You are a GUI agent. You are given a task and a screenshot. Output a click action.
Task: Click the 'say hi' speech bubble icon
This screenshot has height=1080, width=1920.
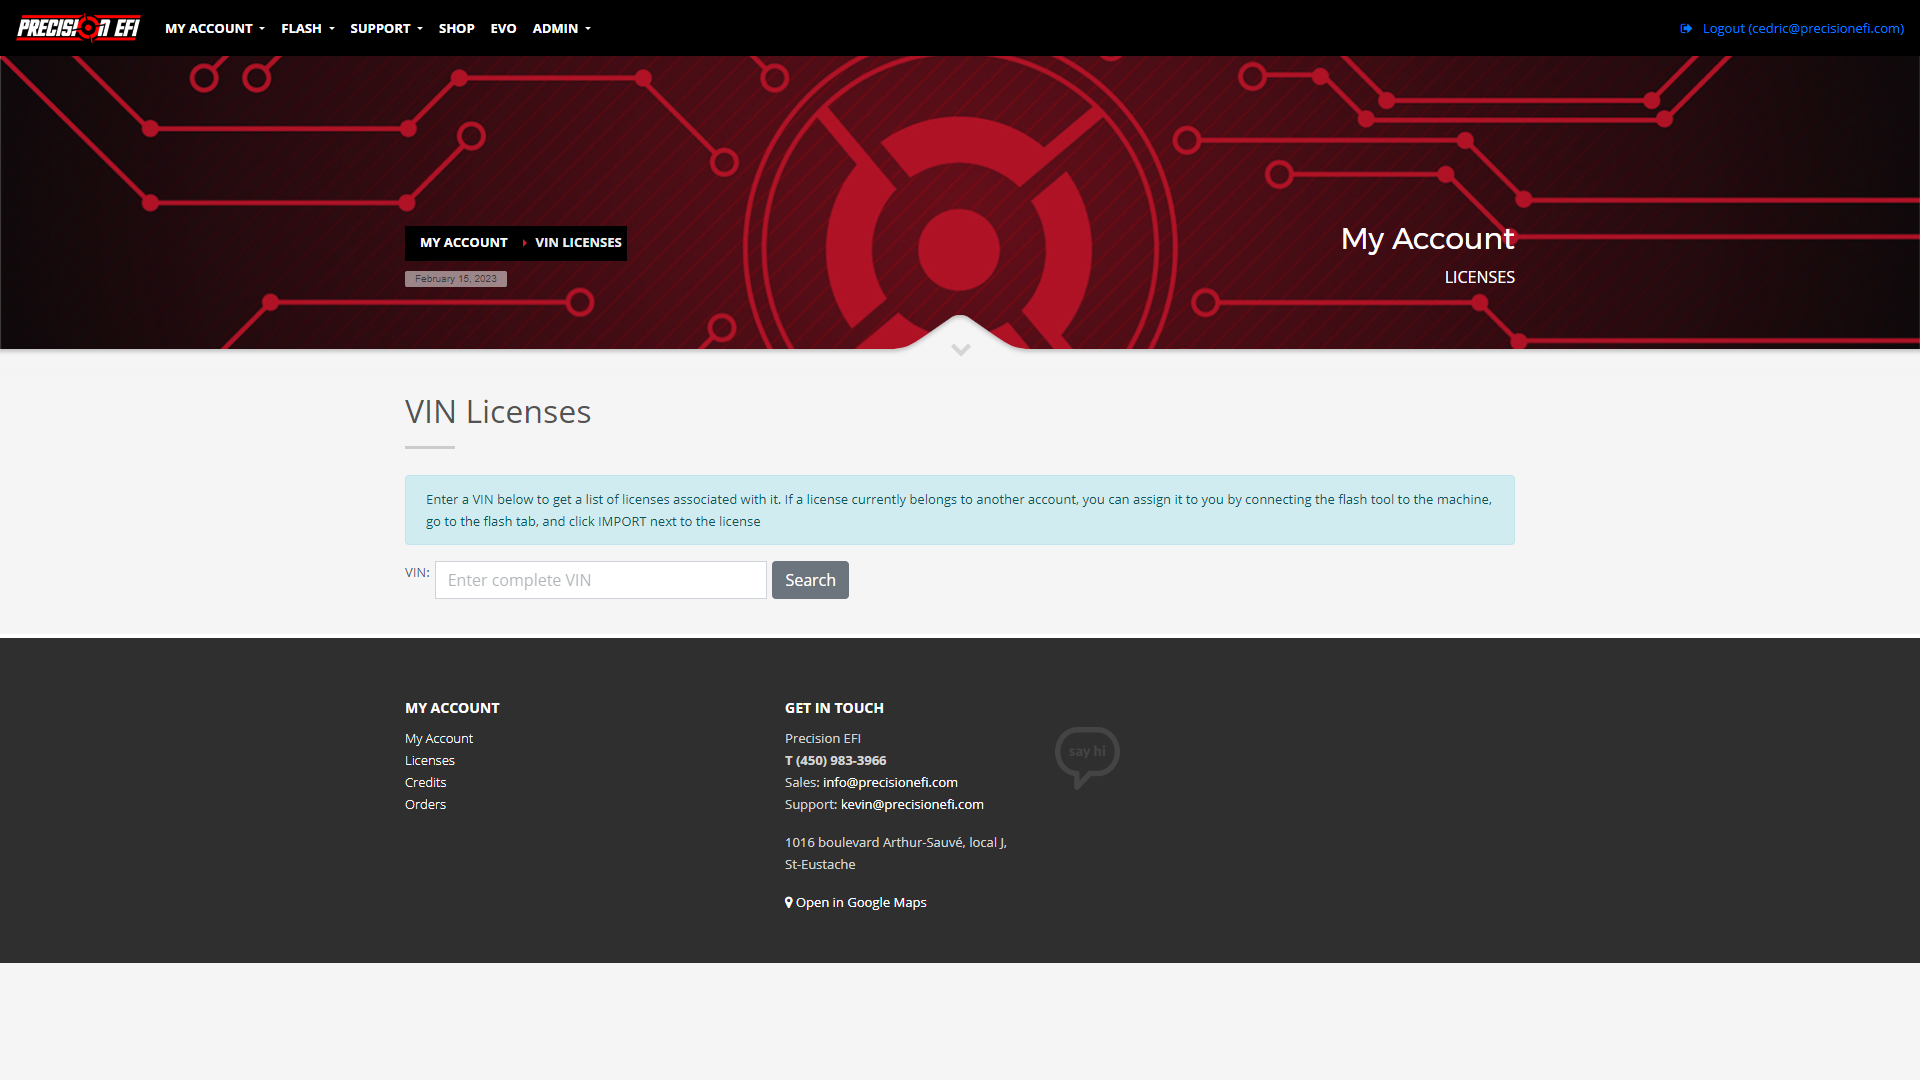1087,754
